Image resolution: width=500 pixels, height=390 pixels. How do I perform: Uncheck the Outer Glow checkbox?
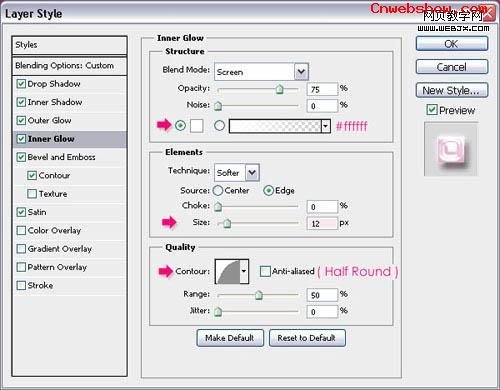(x=21, y=120)
